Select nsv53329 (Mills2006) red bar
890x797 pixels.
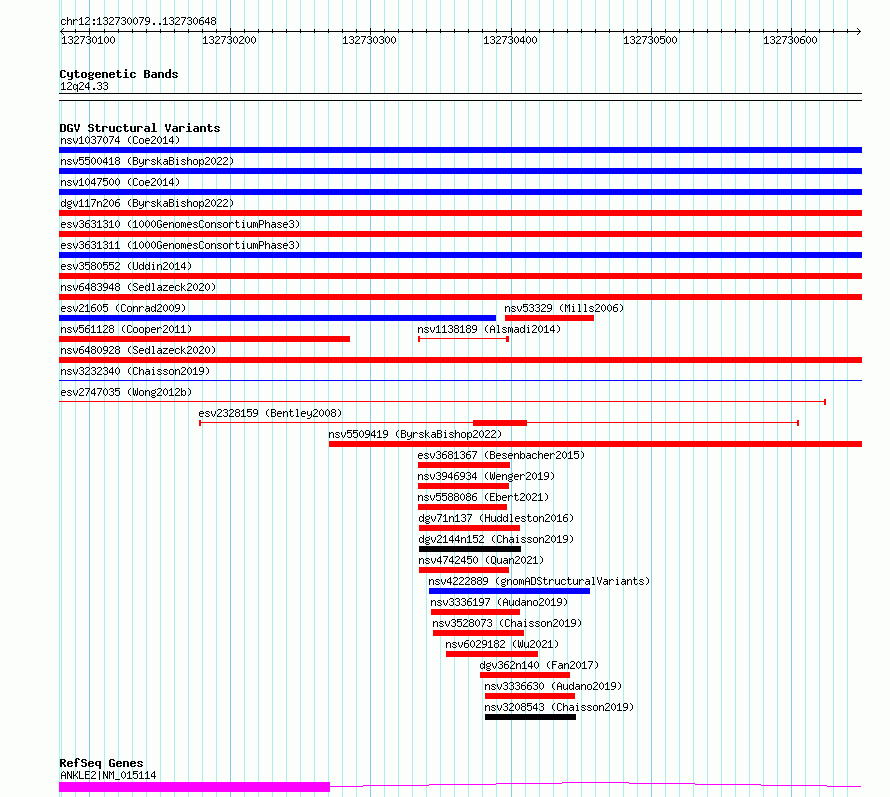(549, 318)
